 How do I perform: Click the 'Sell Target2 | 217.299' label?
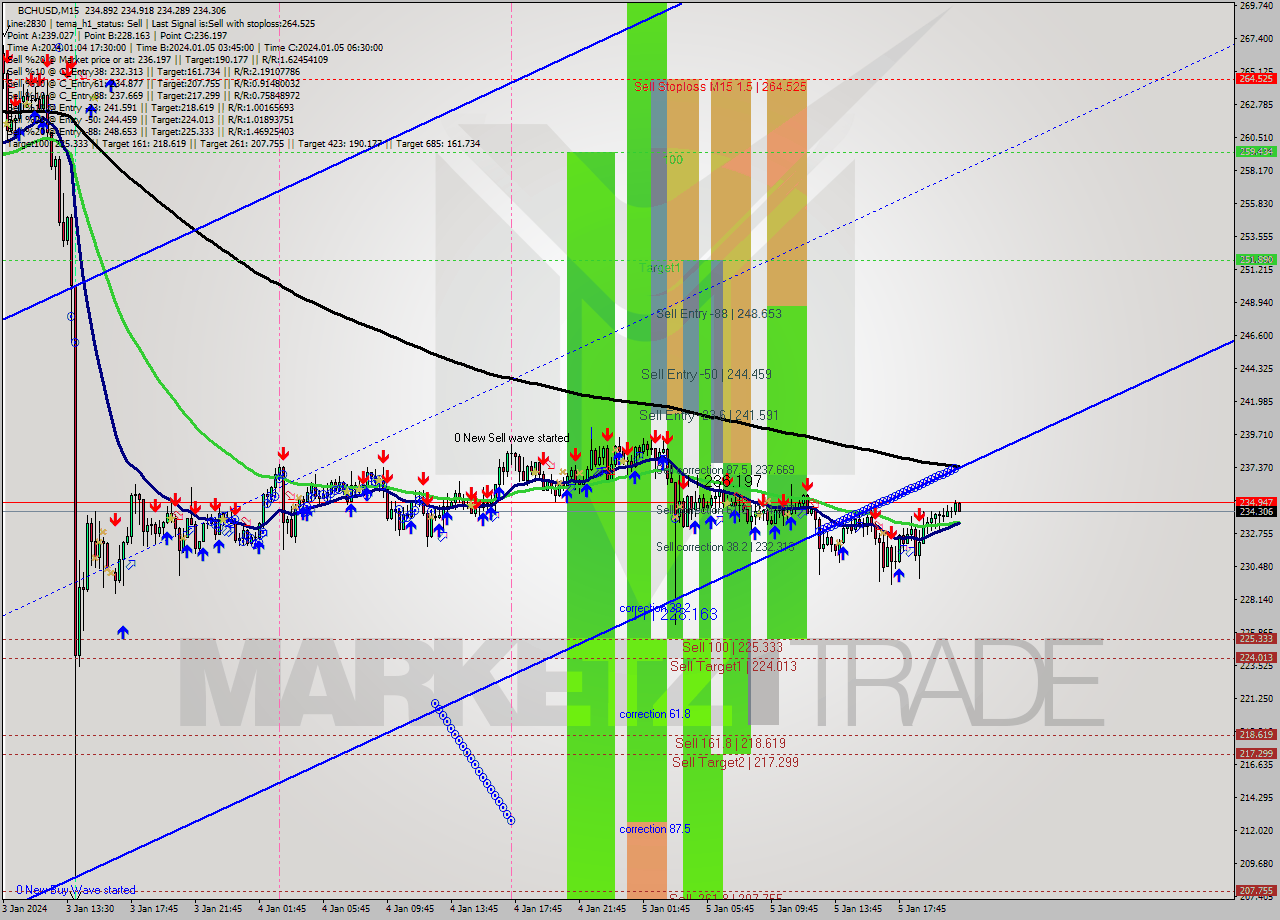pos(735,762)
